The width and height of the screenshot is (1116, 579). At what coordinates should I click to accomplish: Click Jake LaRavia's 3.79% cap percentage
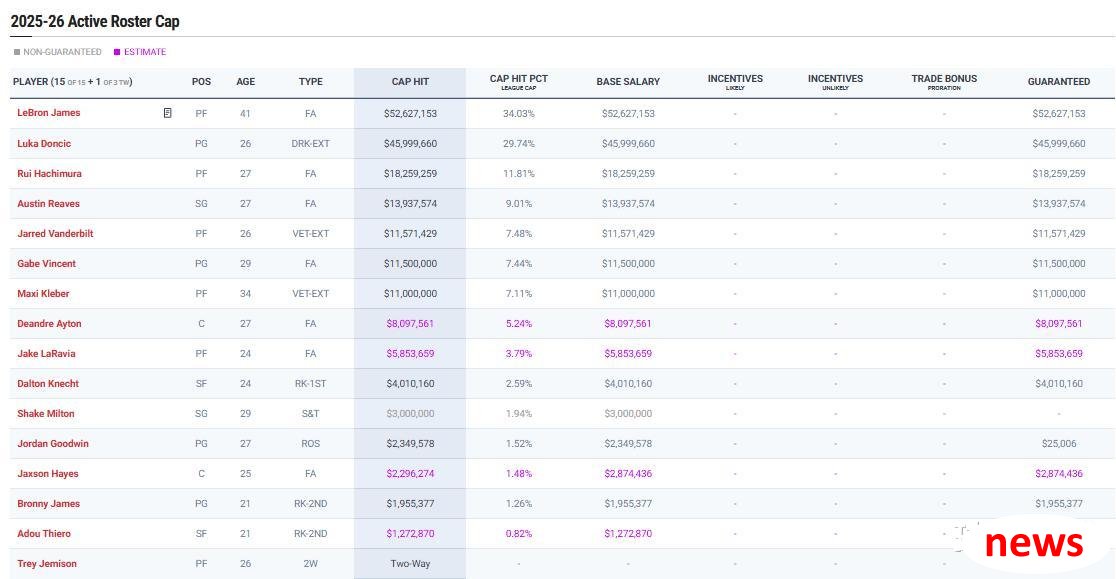pos(519,354)
